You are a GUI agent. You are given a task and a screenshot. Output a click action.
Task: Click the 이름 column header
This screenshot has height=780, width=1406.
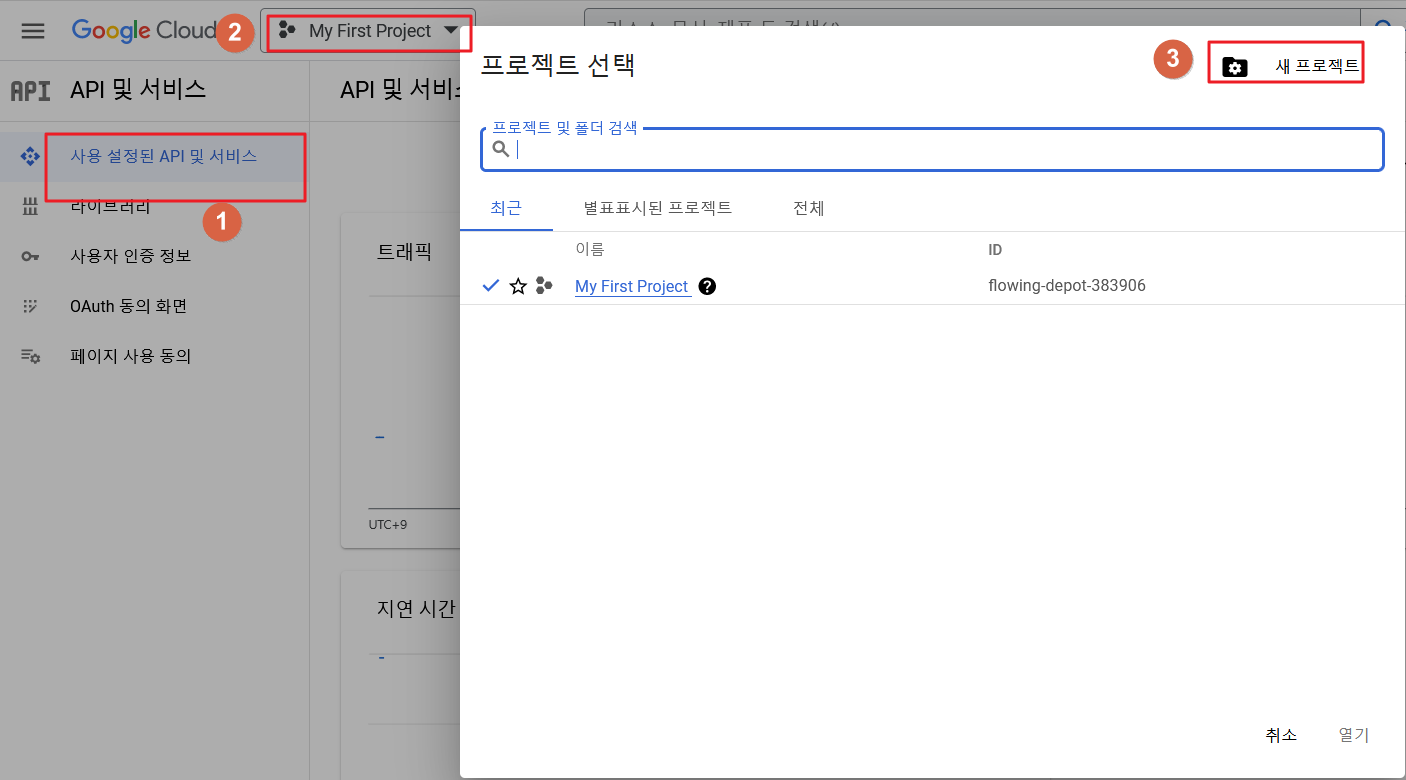coord(590,249)
